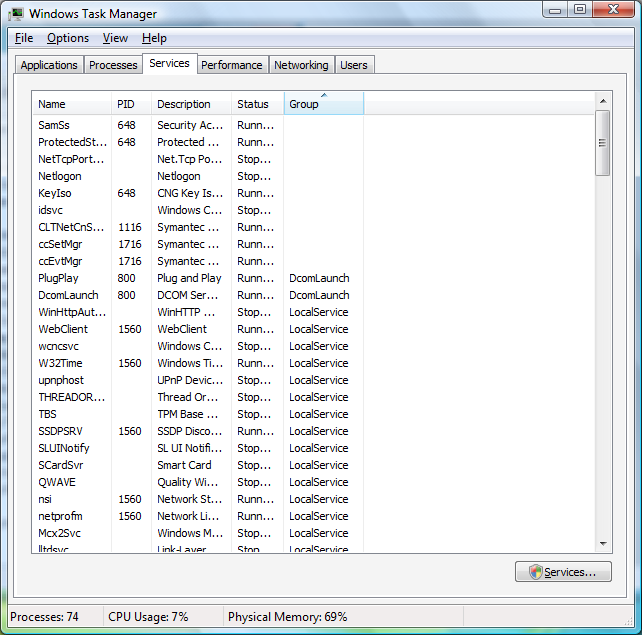The width and height of the screenshot is (642, 635).
Task: Switch to the Processes tab
Action: (x=113, y=65)
